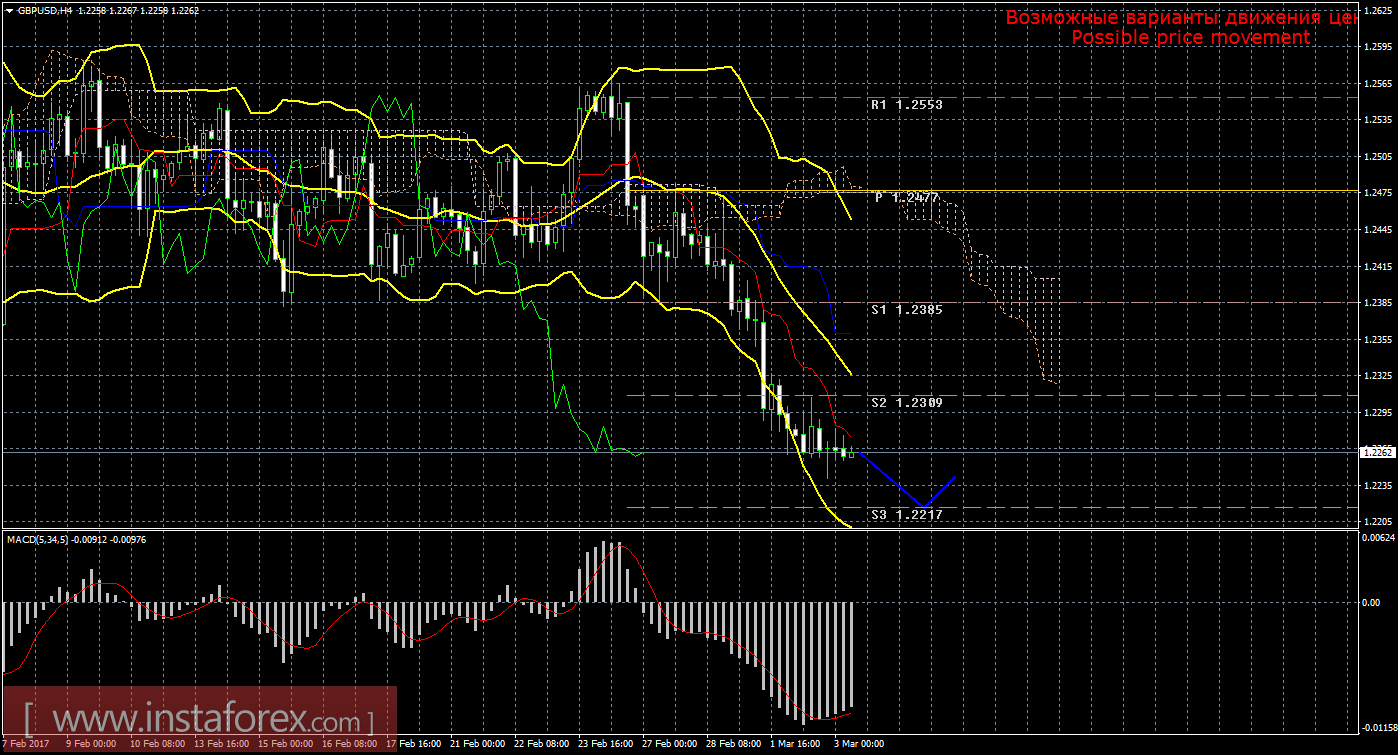The image size is (1398, 755).
Task: Click the R1 1.2553 resistance label
Action: coord(906,104)
